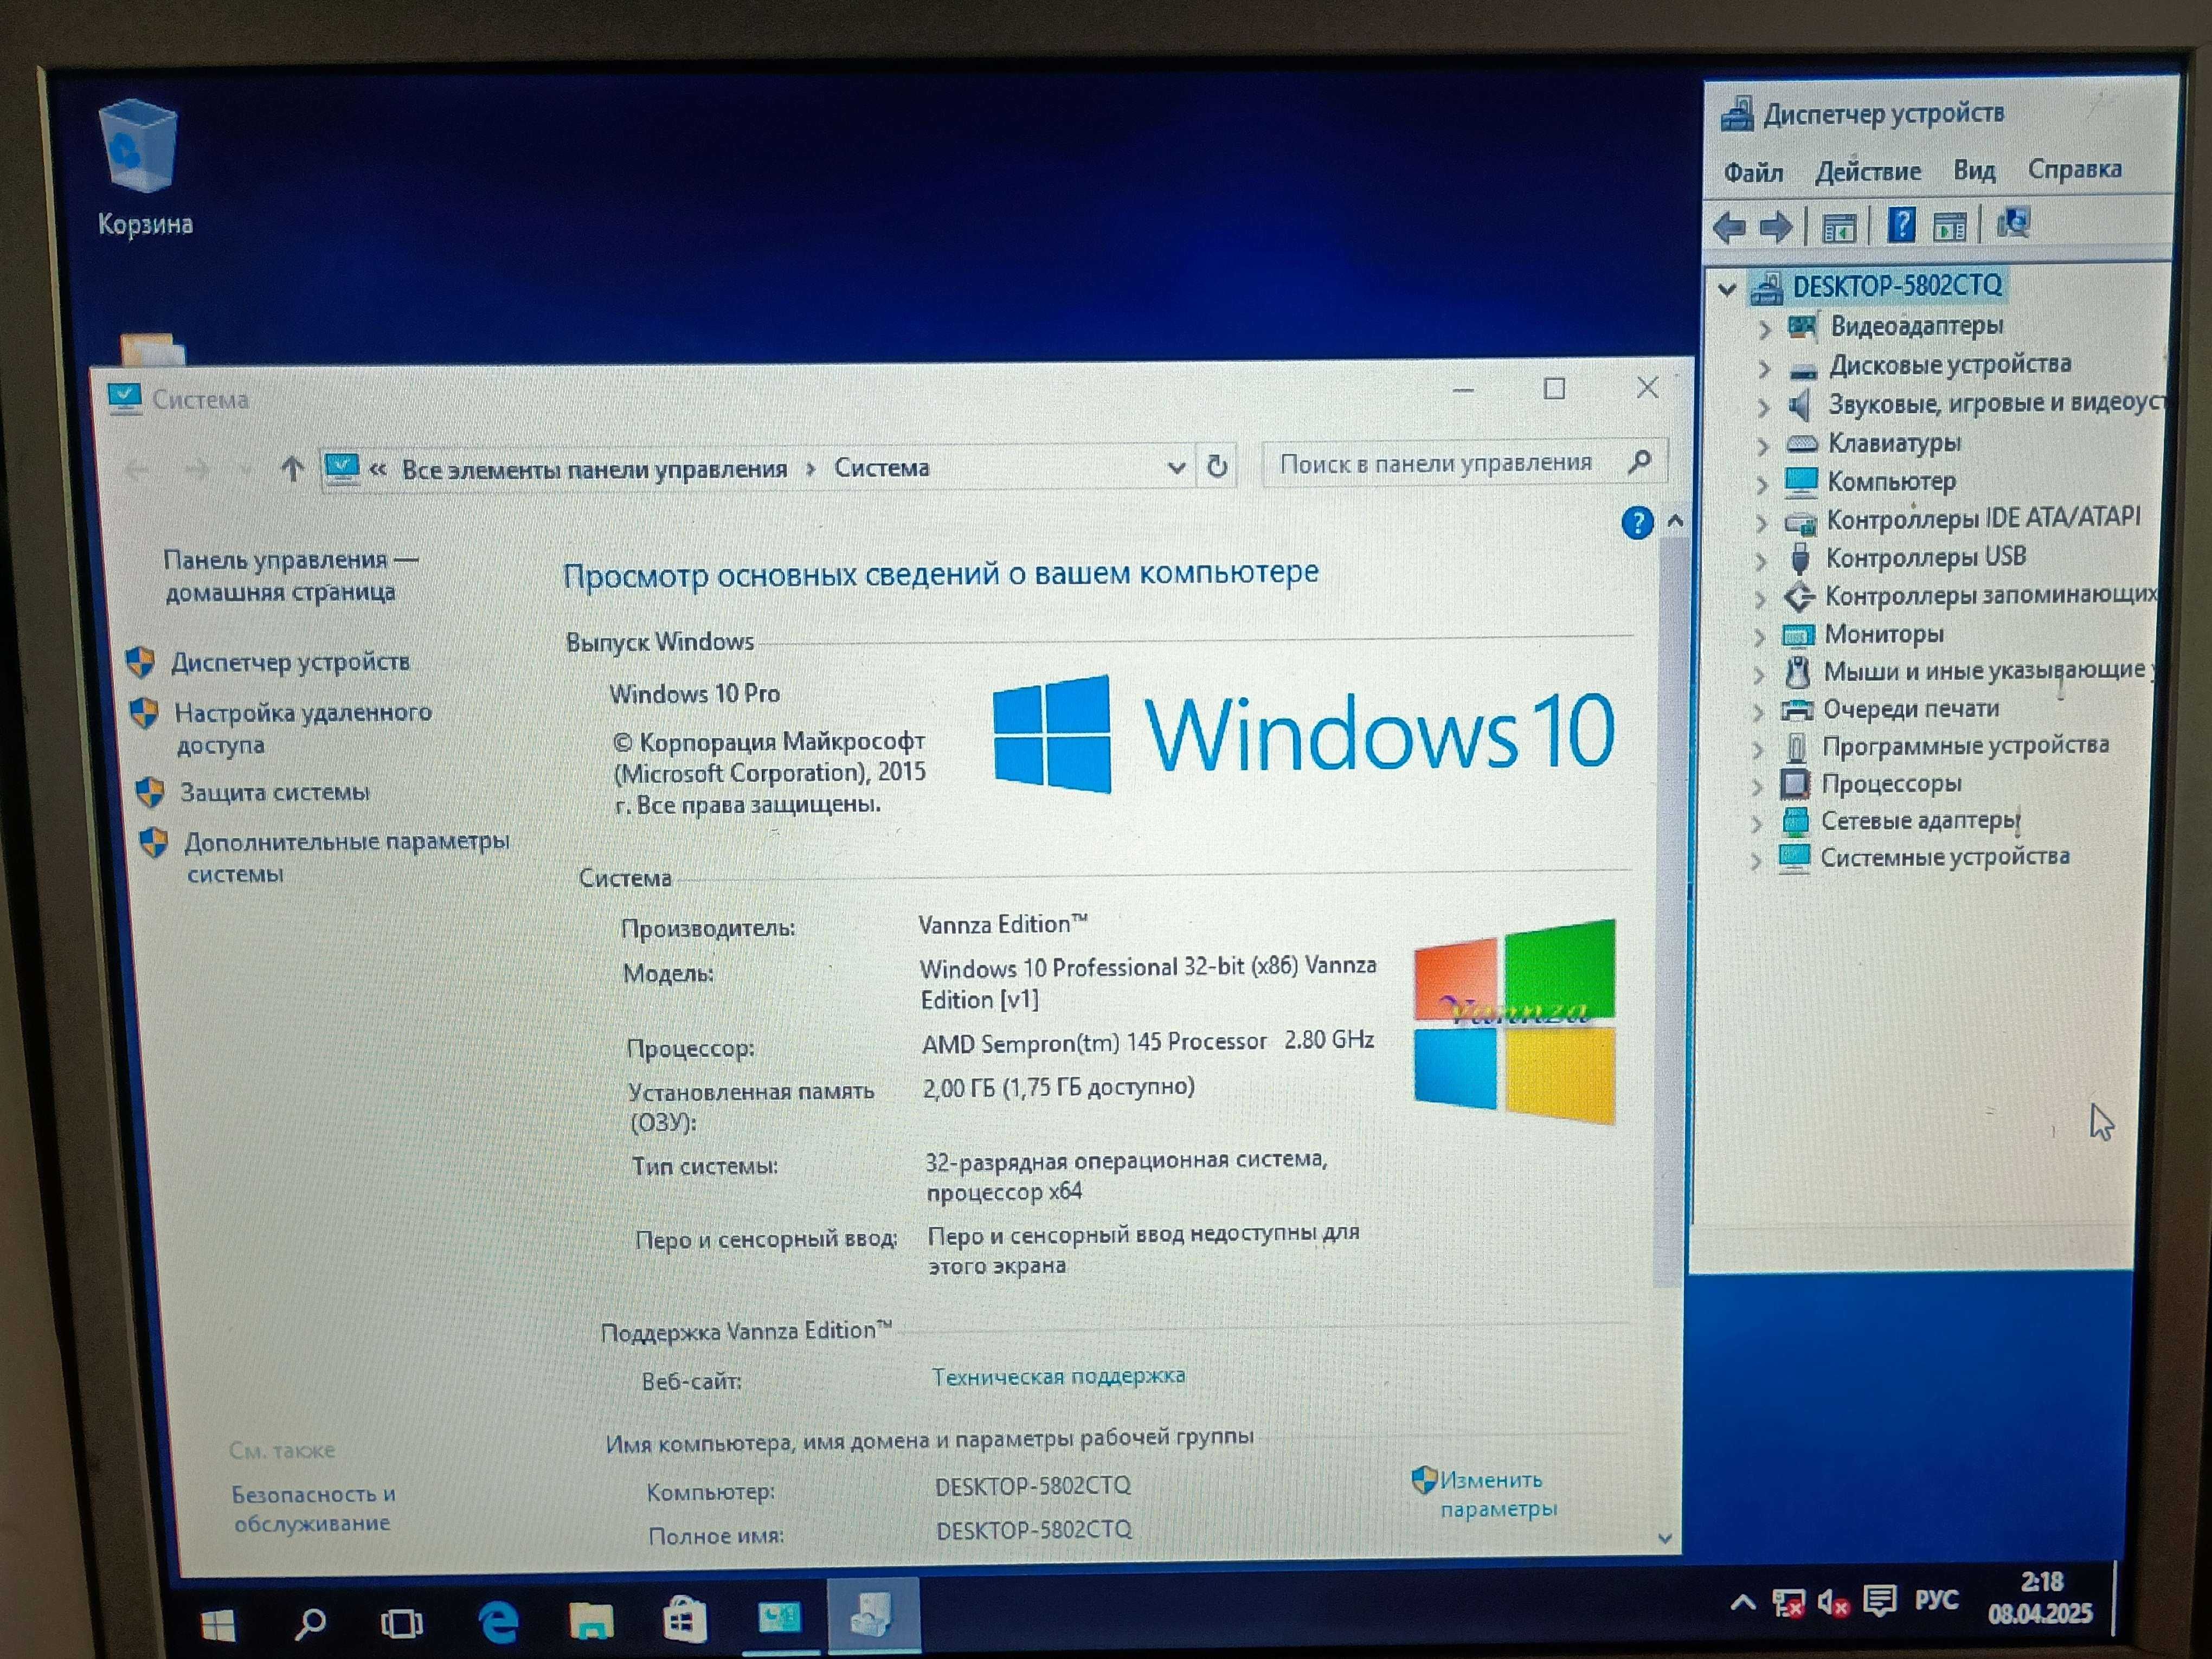Click the Защита системы link

[274, 792]
